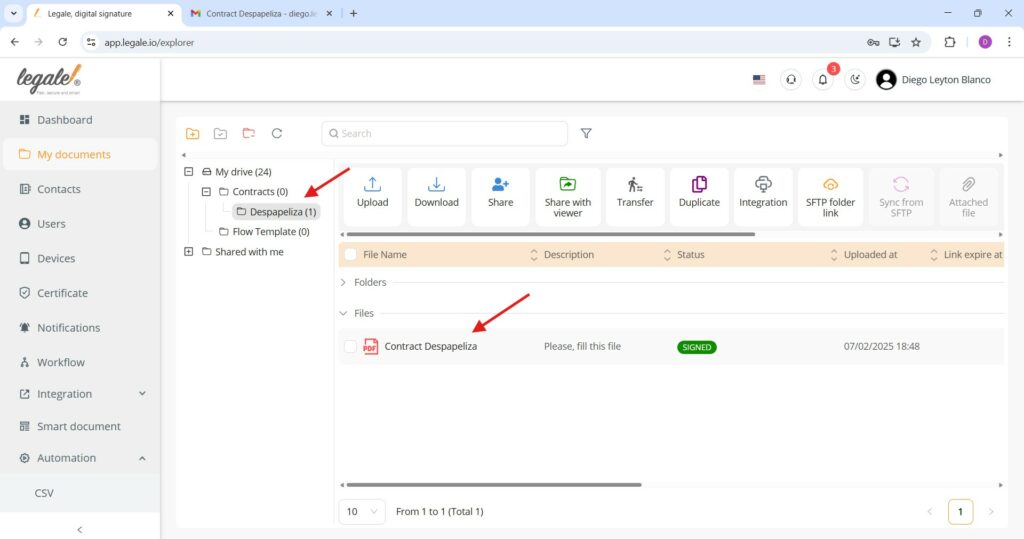Open My documents in the sidebar

[81, 154]
